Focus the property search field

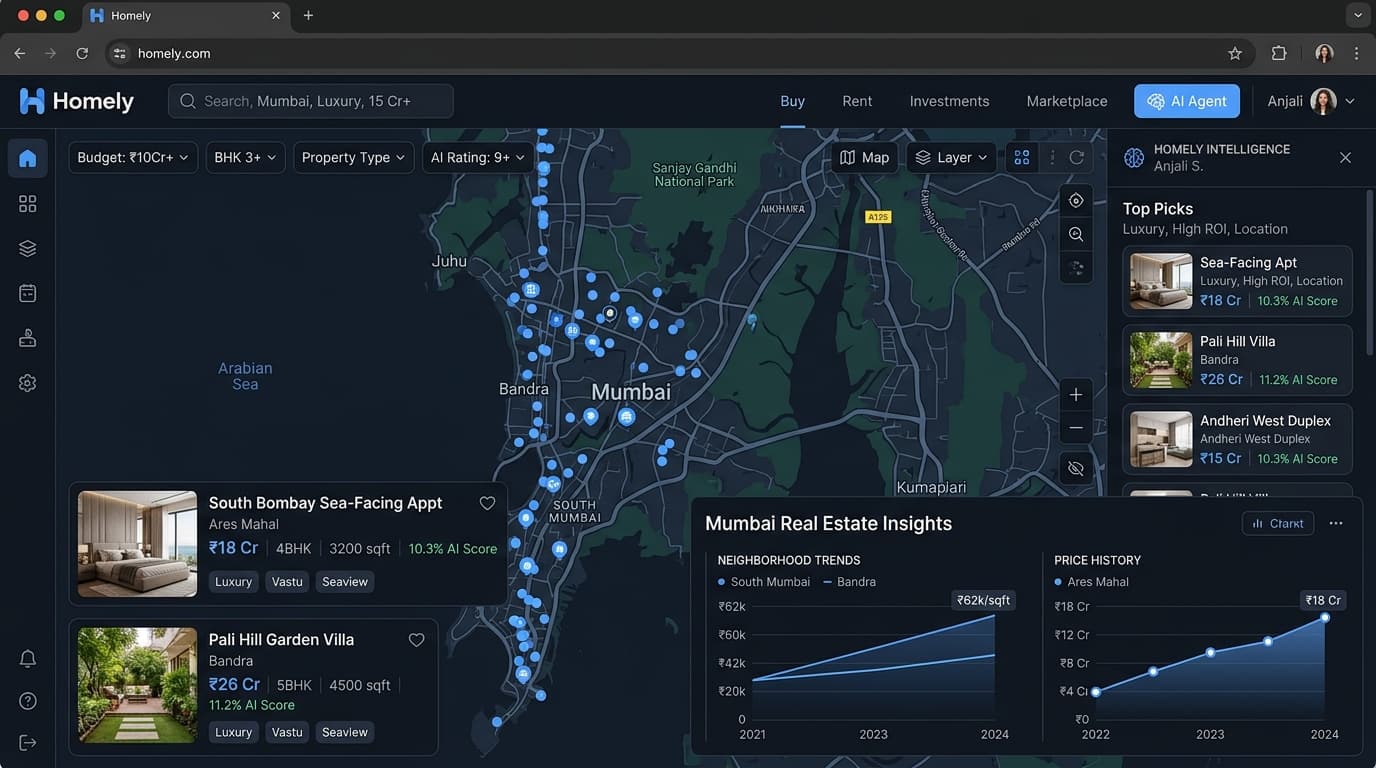tap(311, 101)
